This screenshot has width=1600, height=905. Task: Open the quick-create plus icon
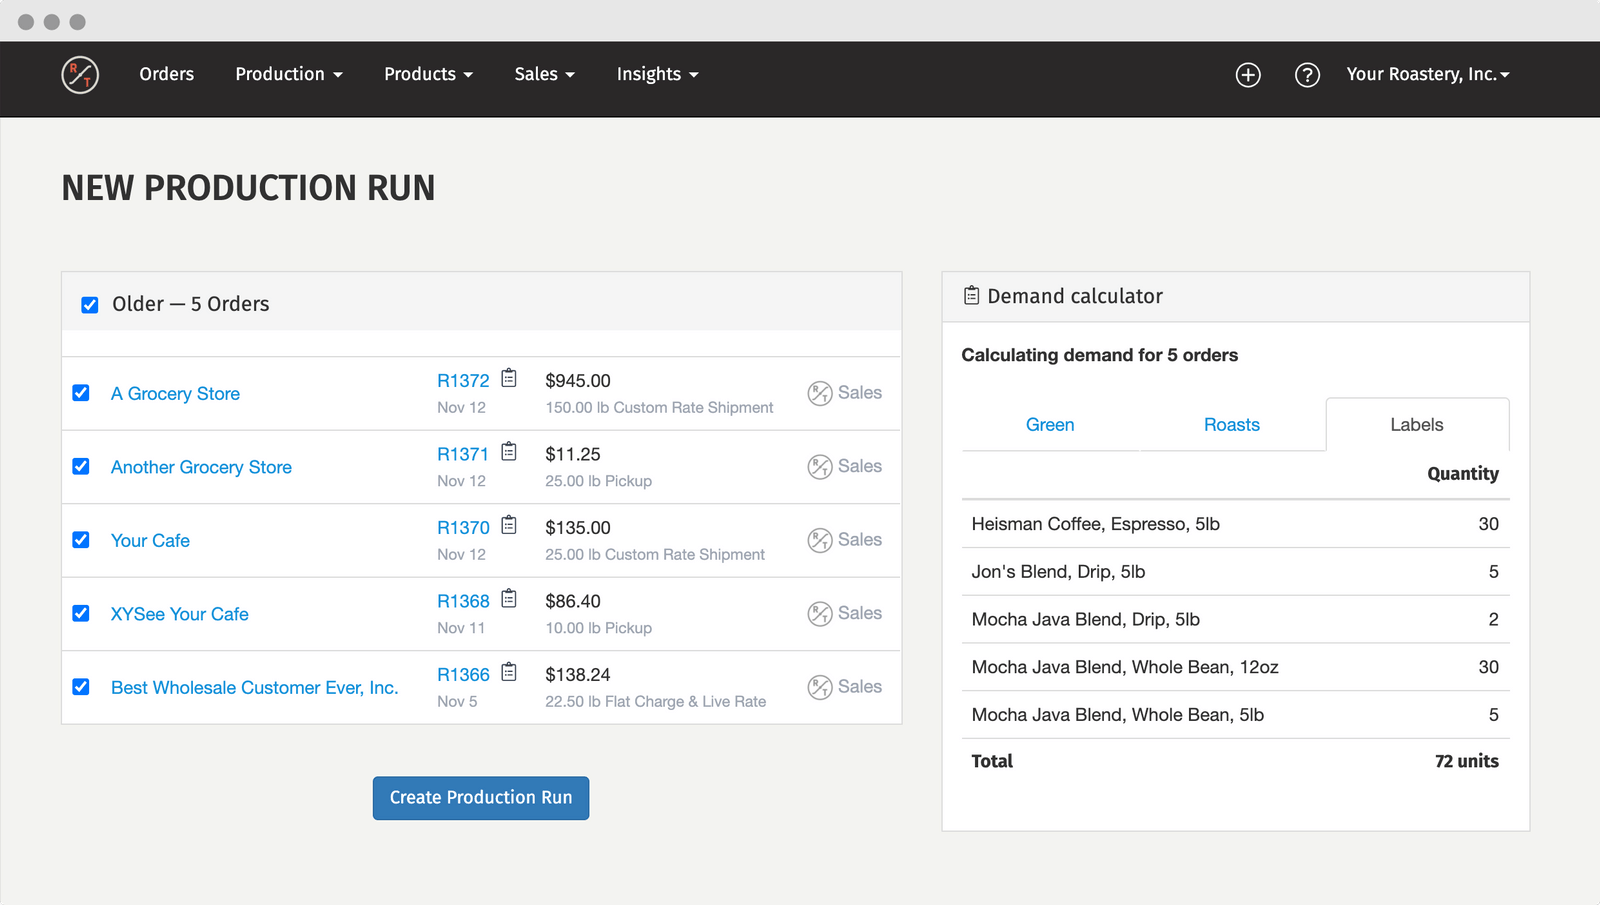[1247, 75]
